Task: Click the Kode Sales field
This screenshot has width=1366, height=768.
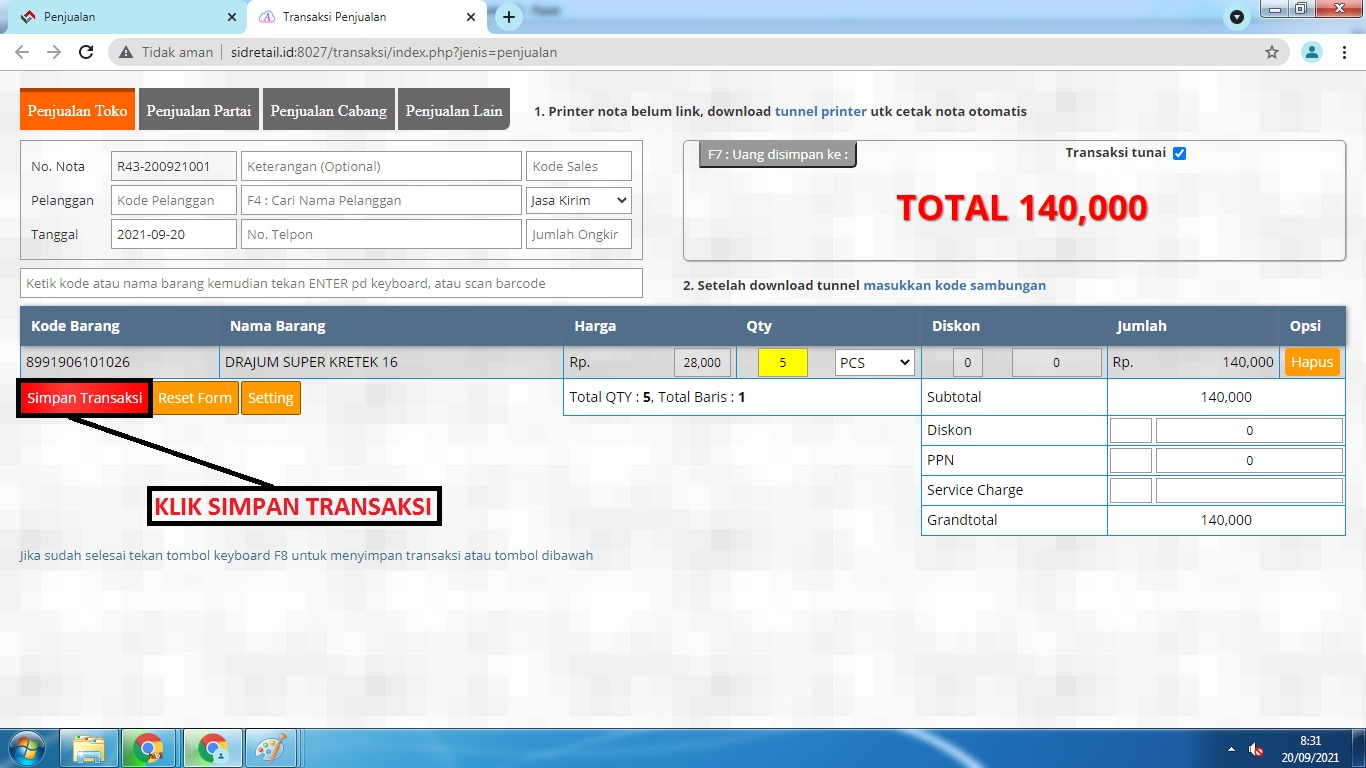Action: [x=579, y=166]
